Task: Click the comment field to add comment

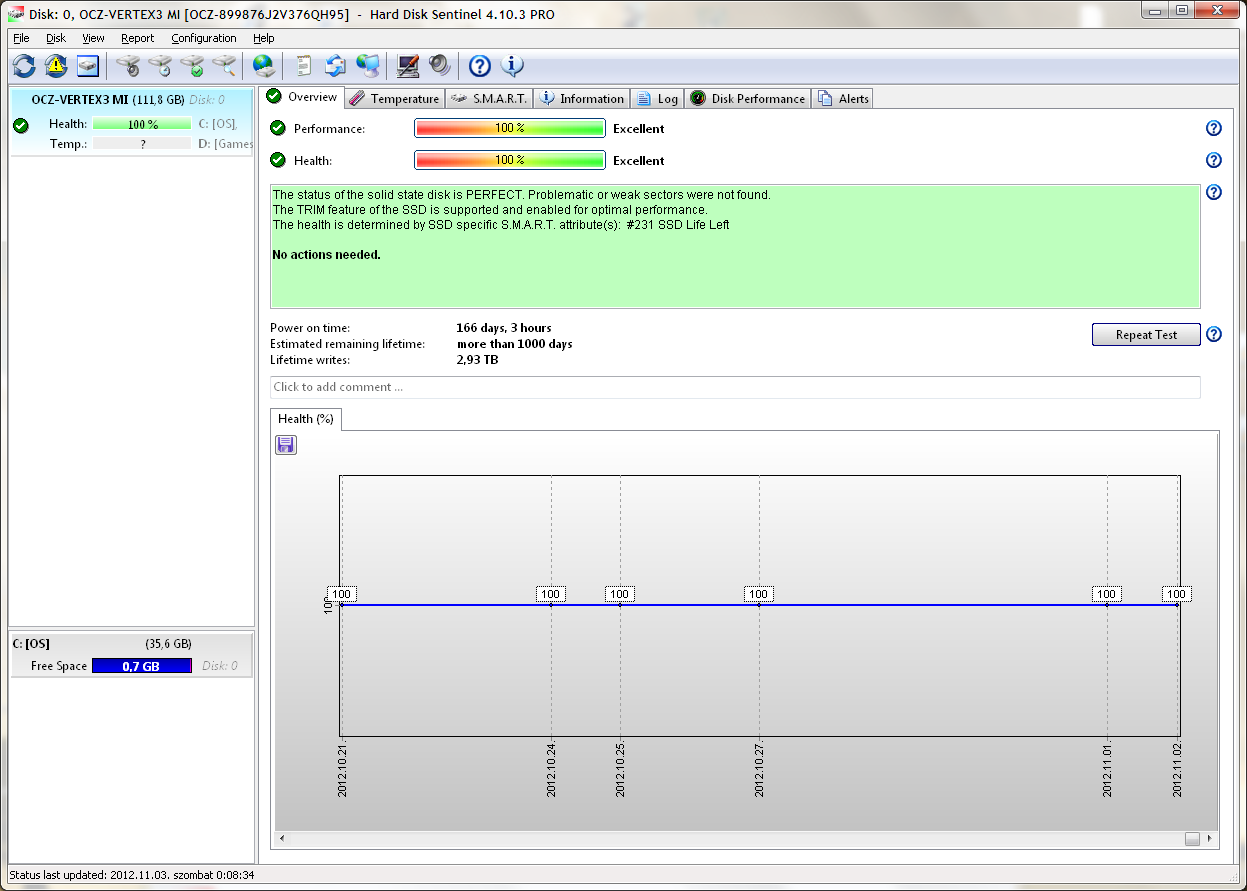Action: tap(735, 387)
